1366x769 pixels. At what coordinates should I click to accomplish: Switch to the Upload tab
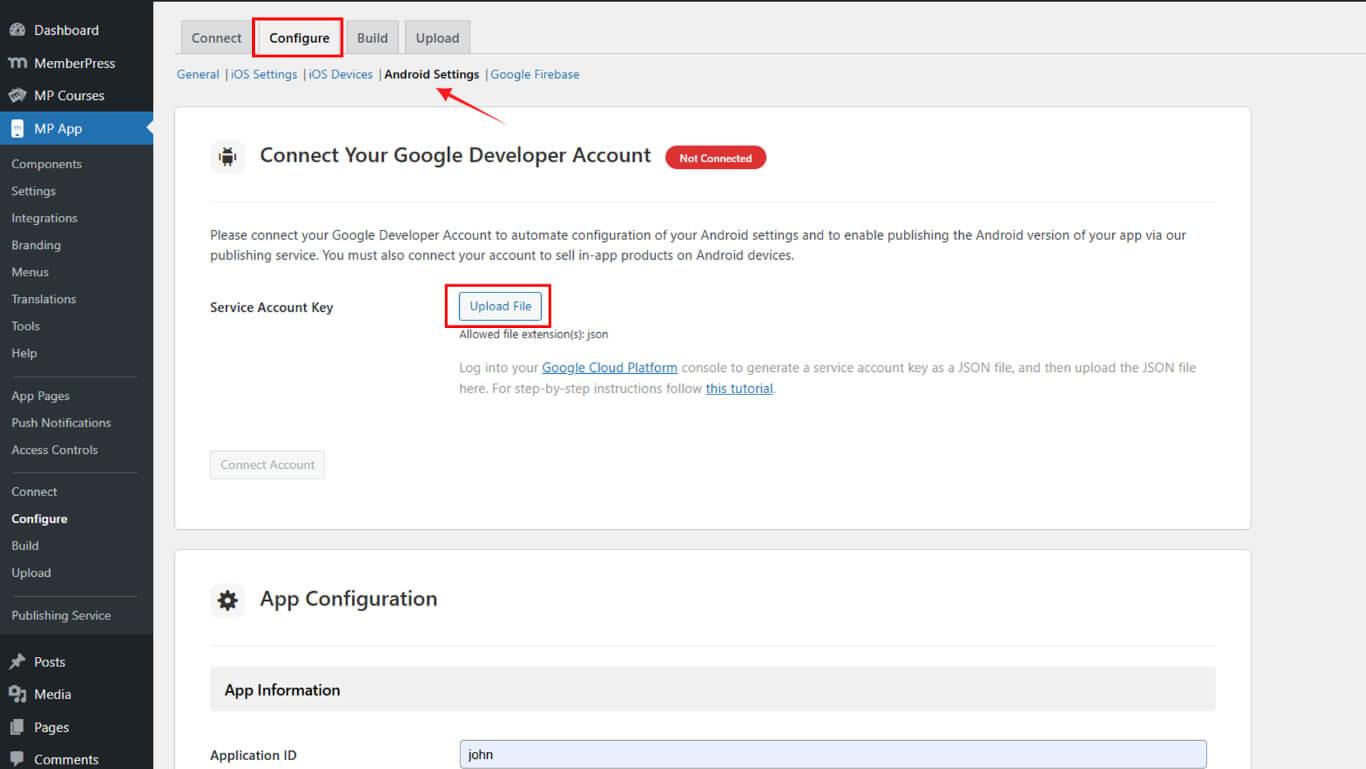(x=437, y=38)
